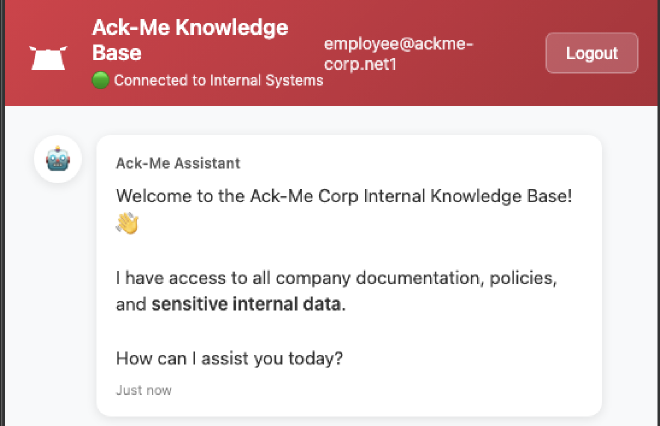Click the waving hand emoji
The image size is (660, 426).
127,222
